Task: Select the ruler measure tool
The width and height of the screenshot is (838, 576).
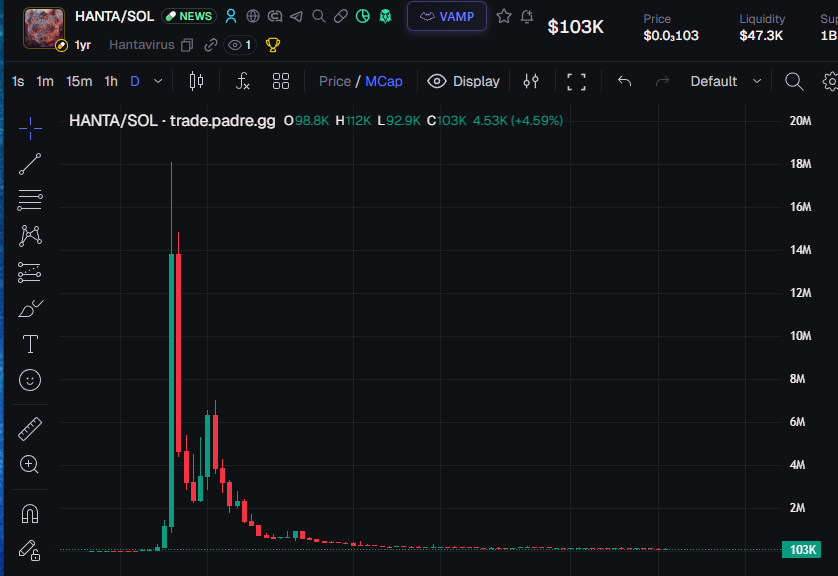Action: pyautogui.click(x=30, y=429)
